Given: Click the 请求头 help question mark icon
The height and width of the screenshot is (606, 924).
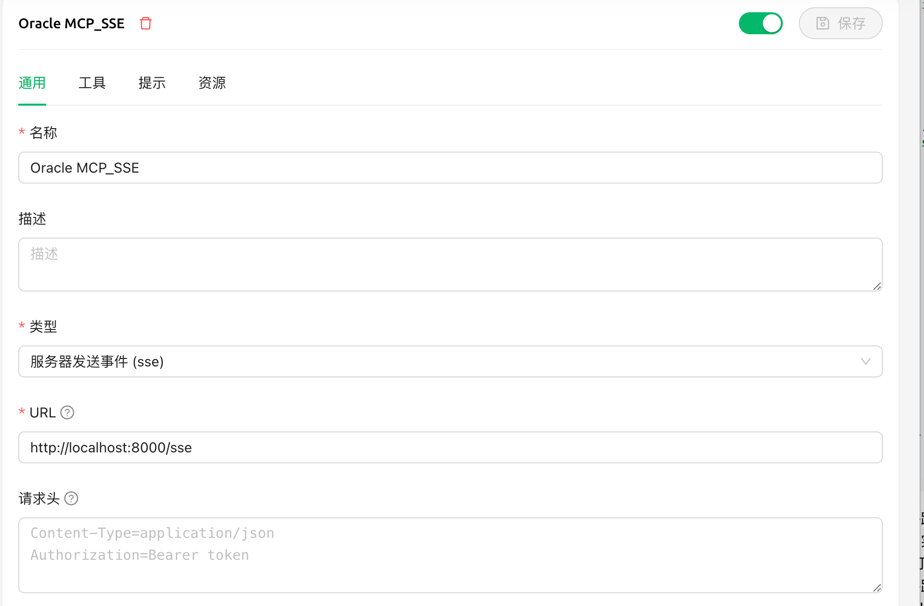Looking at the screenshot, I should click(x=71, y=498).
